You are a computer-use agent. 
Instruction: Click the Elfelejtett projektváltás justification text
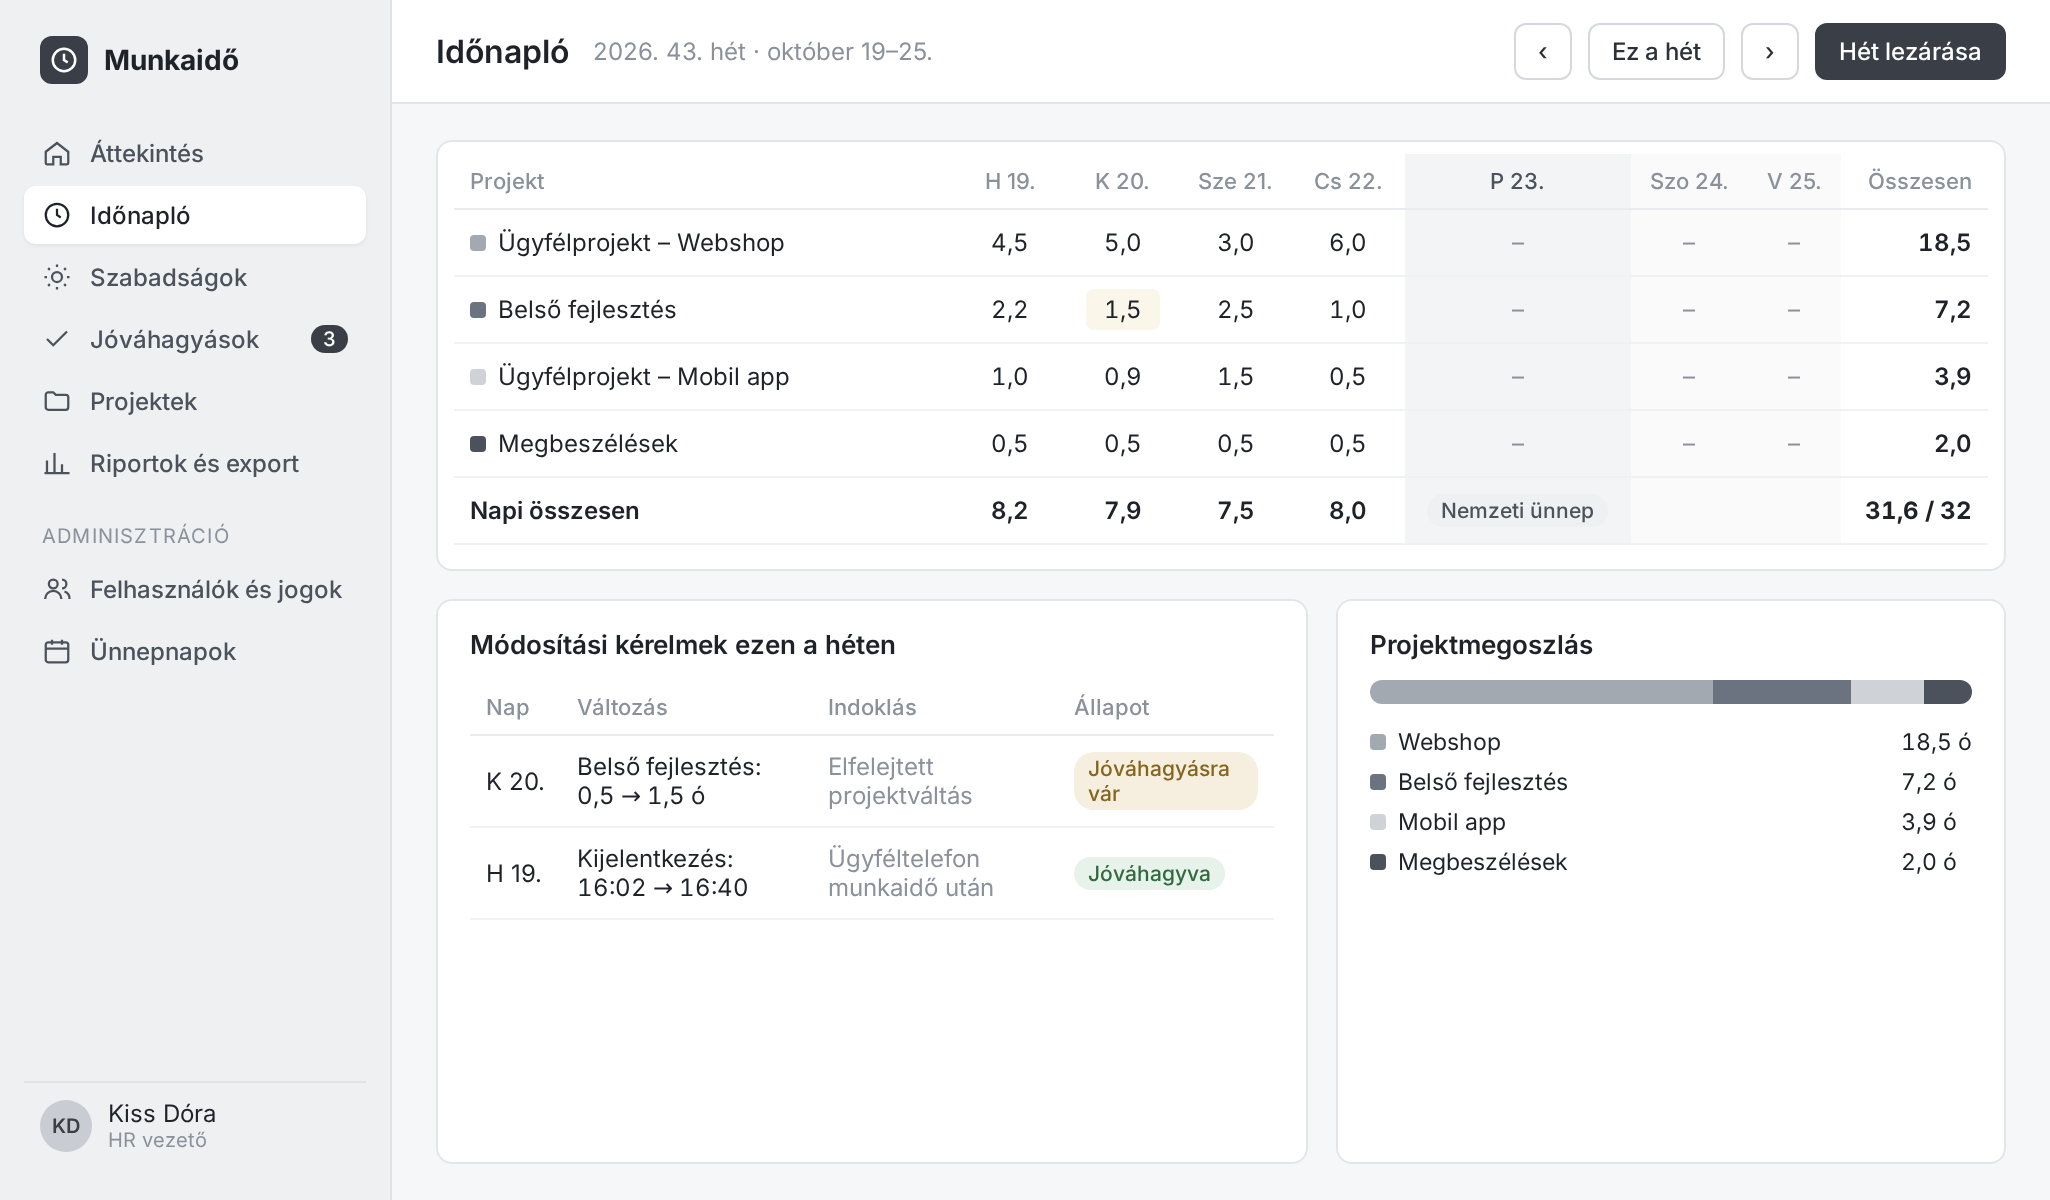click(900, 781)
